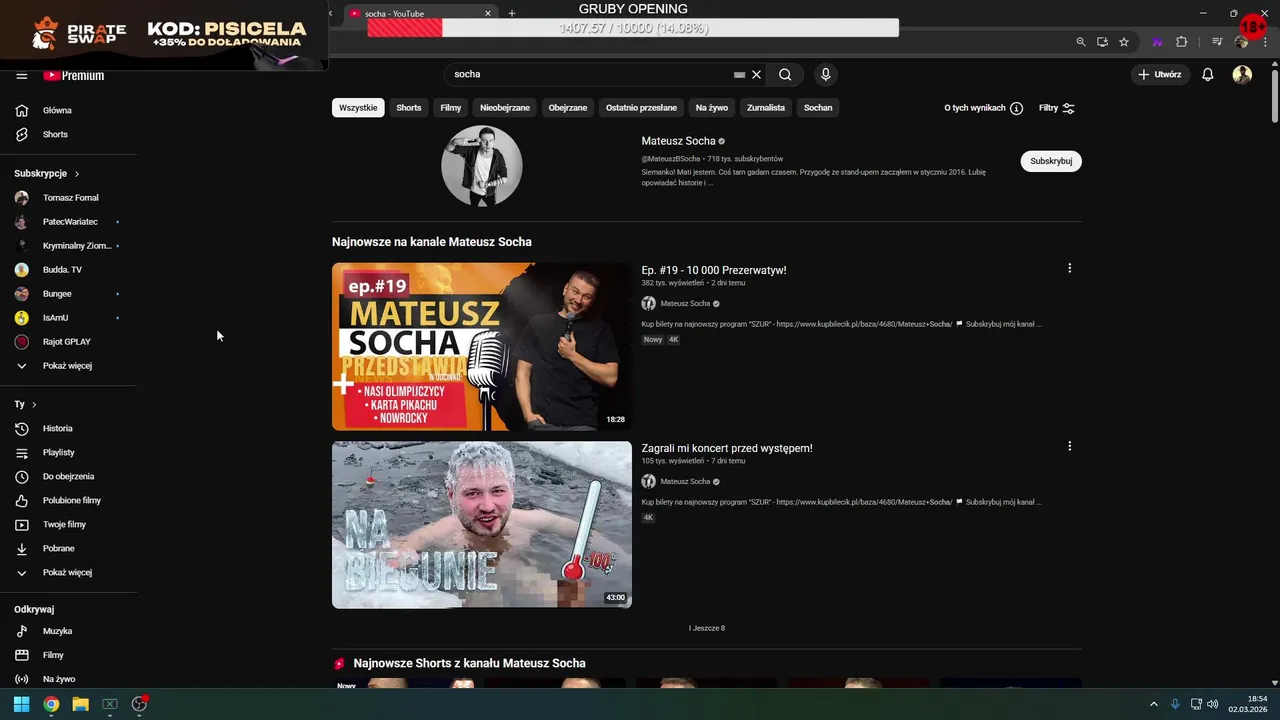
Task: Expand the Subskrypcje section chevron
Action: [76, 174]
